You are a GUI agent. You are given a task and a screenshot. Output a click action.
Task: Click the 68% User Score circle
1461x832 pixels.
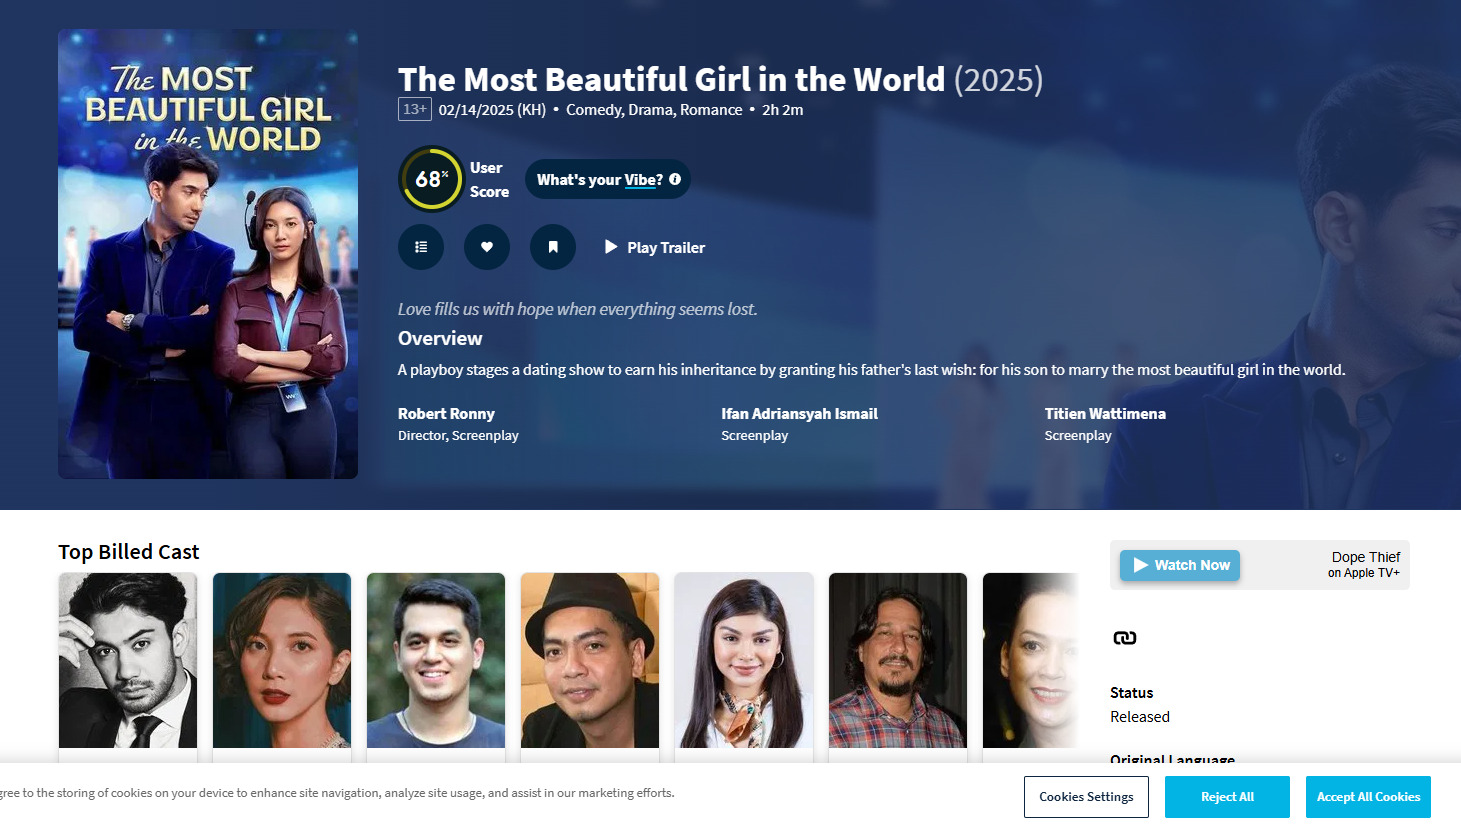click(431, 179)
